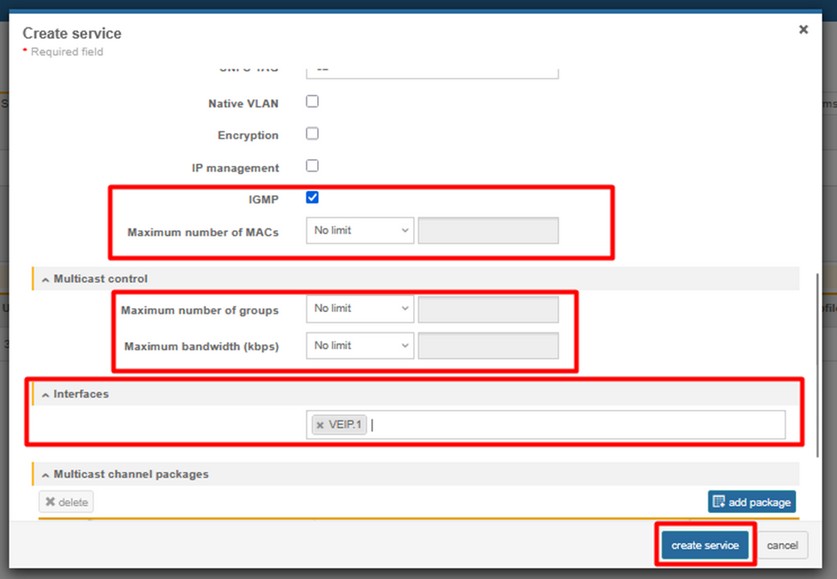Click the add package button
Screen dimensions: 837x579
[x=751, y=502]
